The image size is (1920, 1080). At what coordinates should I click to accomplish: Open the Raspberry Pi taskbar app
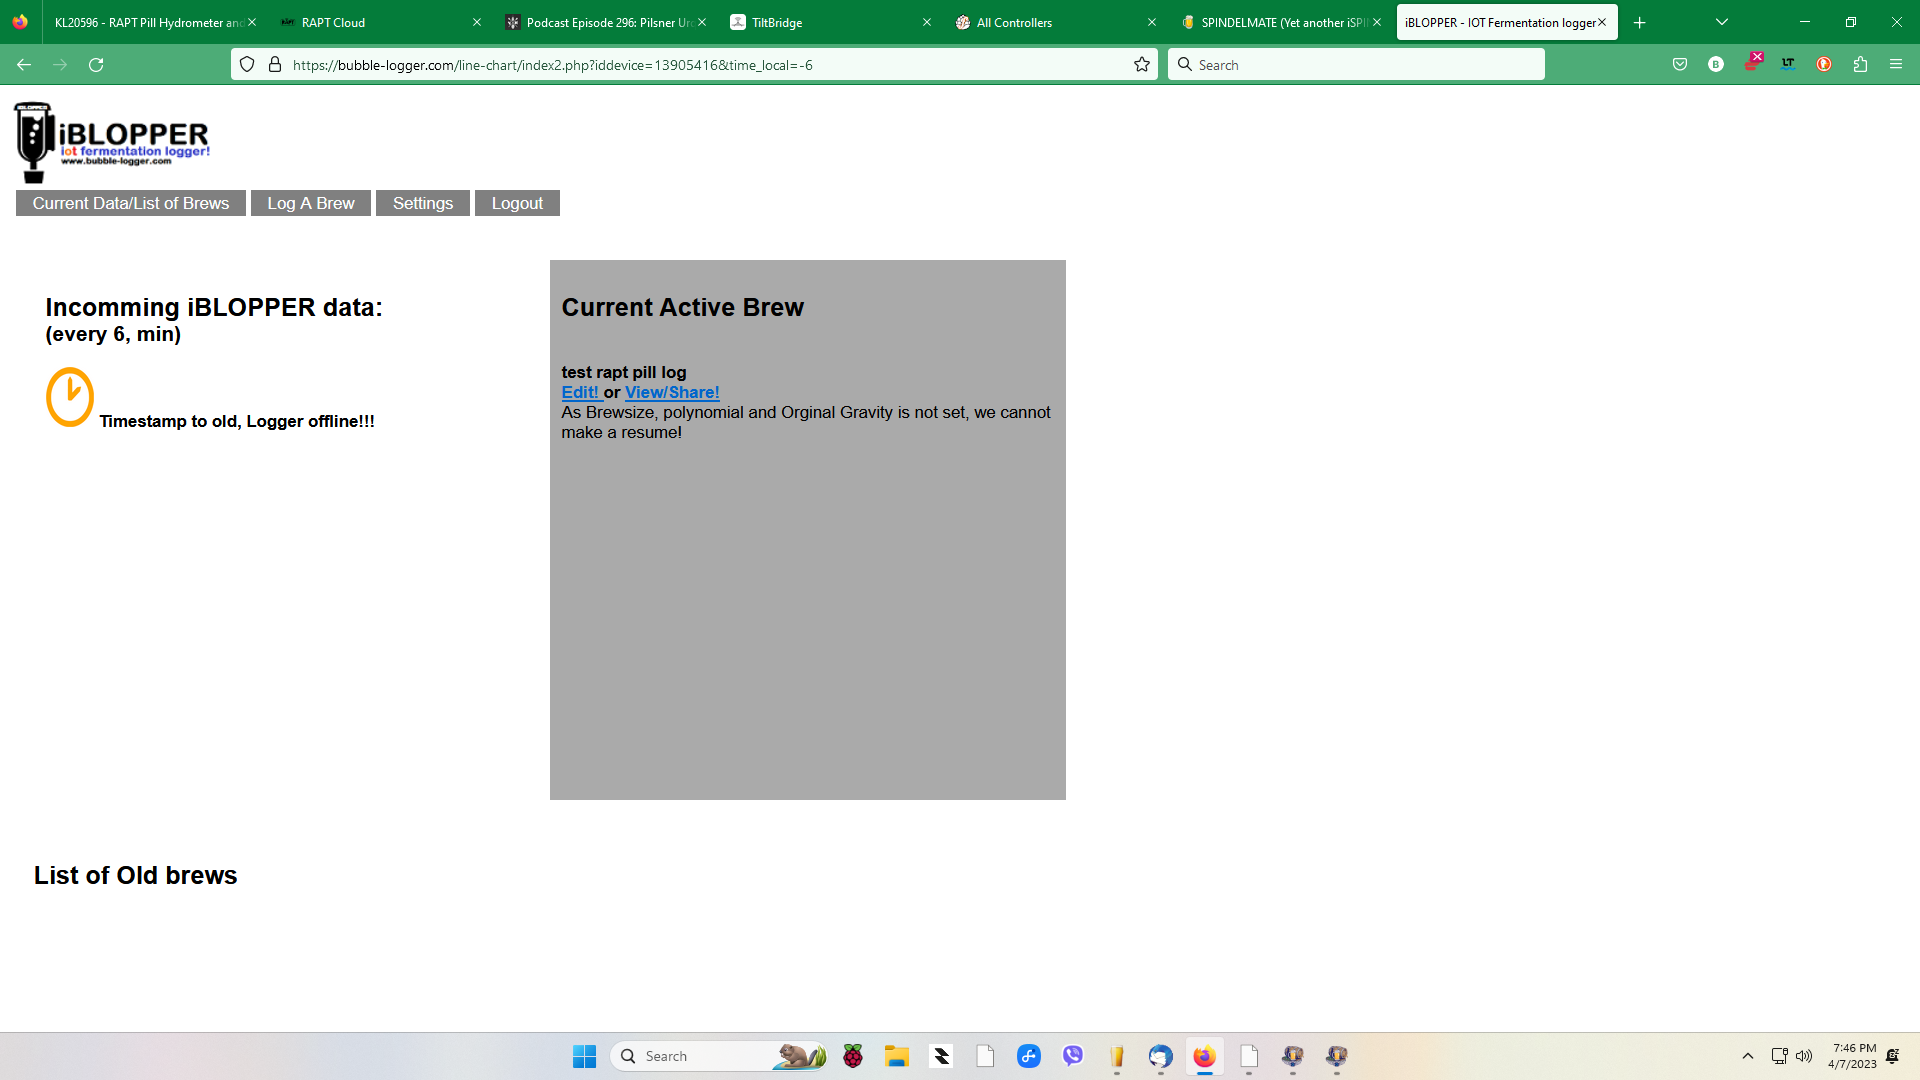(853, 1056)
